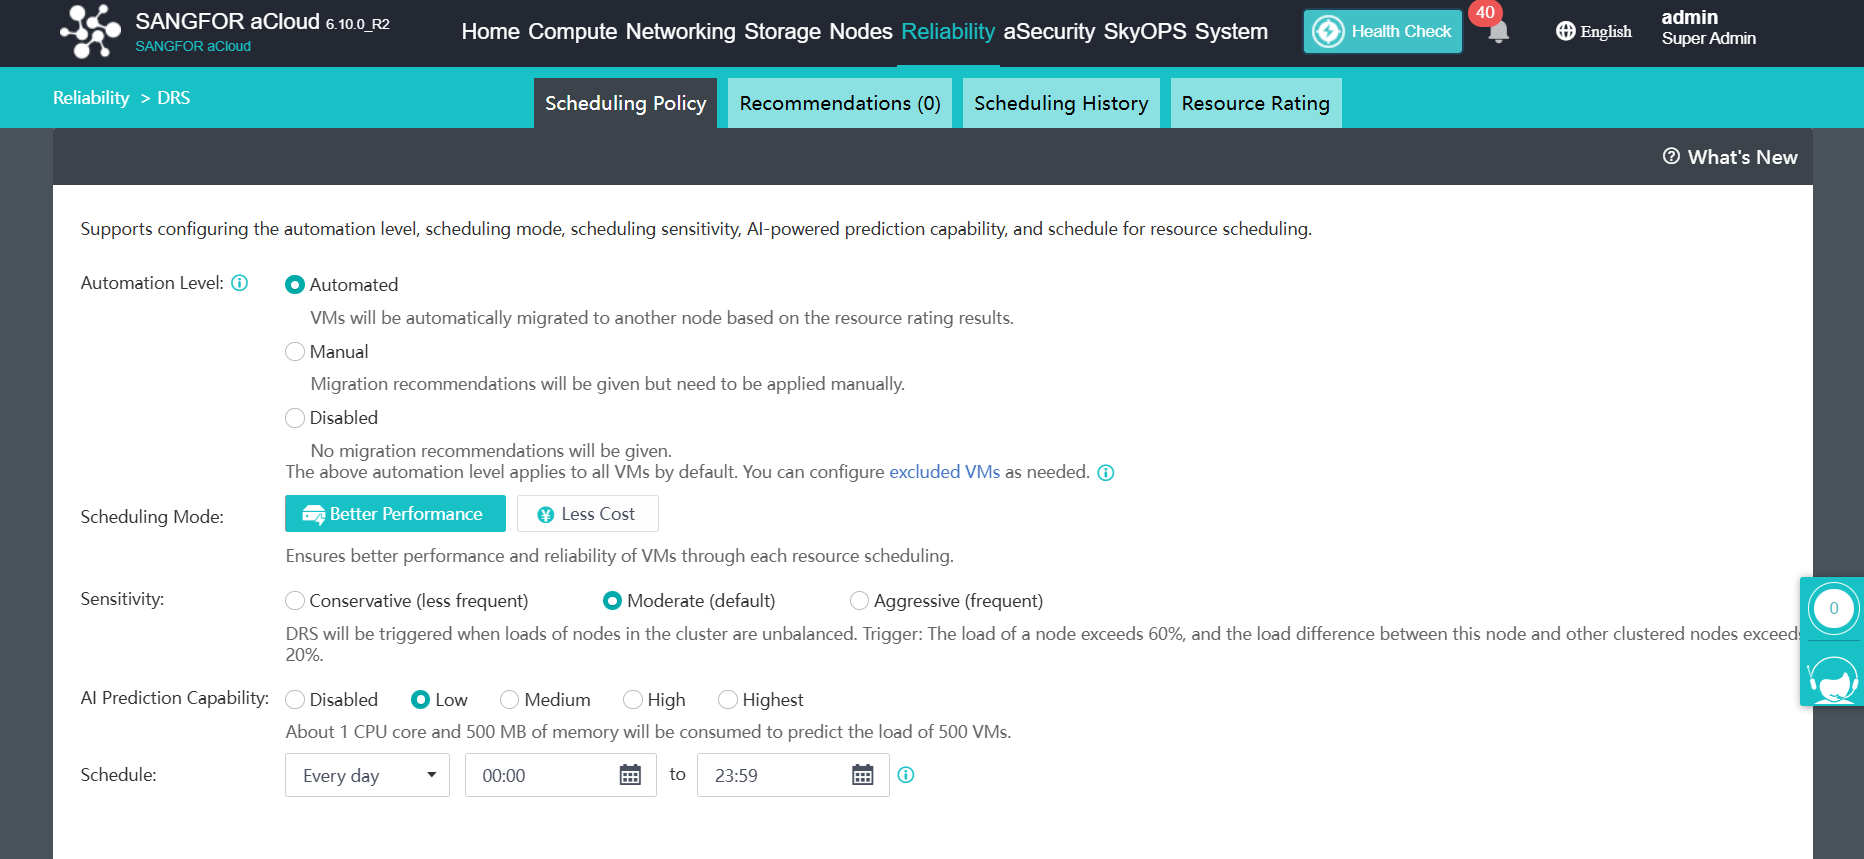This screenshot has width=1864, height=859.
Task: Choose Aggressive (frequent) sensitivity
Action: pos(859,601)
